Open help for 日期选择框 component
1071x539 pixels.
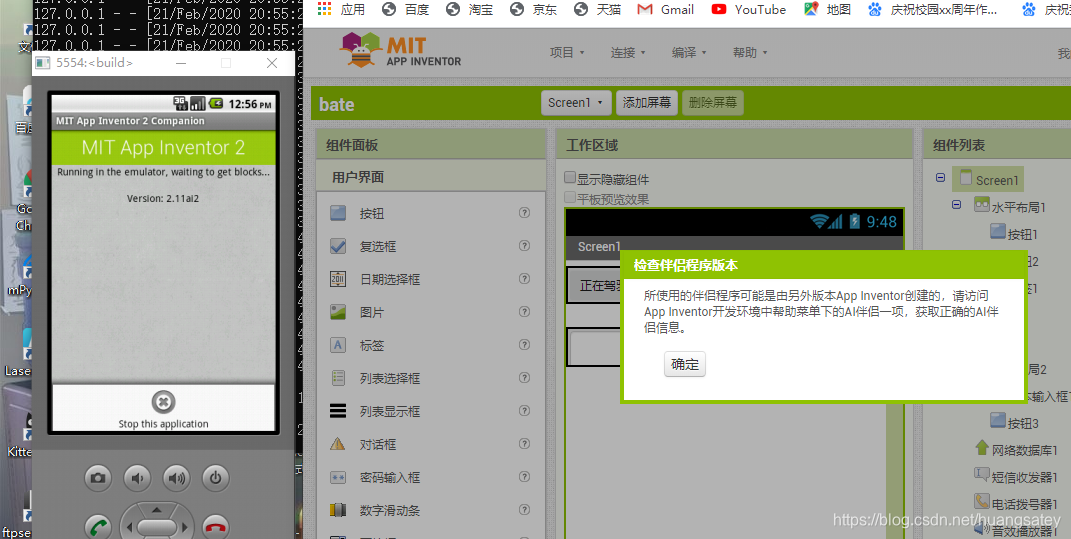tap(525, 279)
